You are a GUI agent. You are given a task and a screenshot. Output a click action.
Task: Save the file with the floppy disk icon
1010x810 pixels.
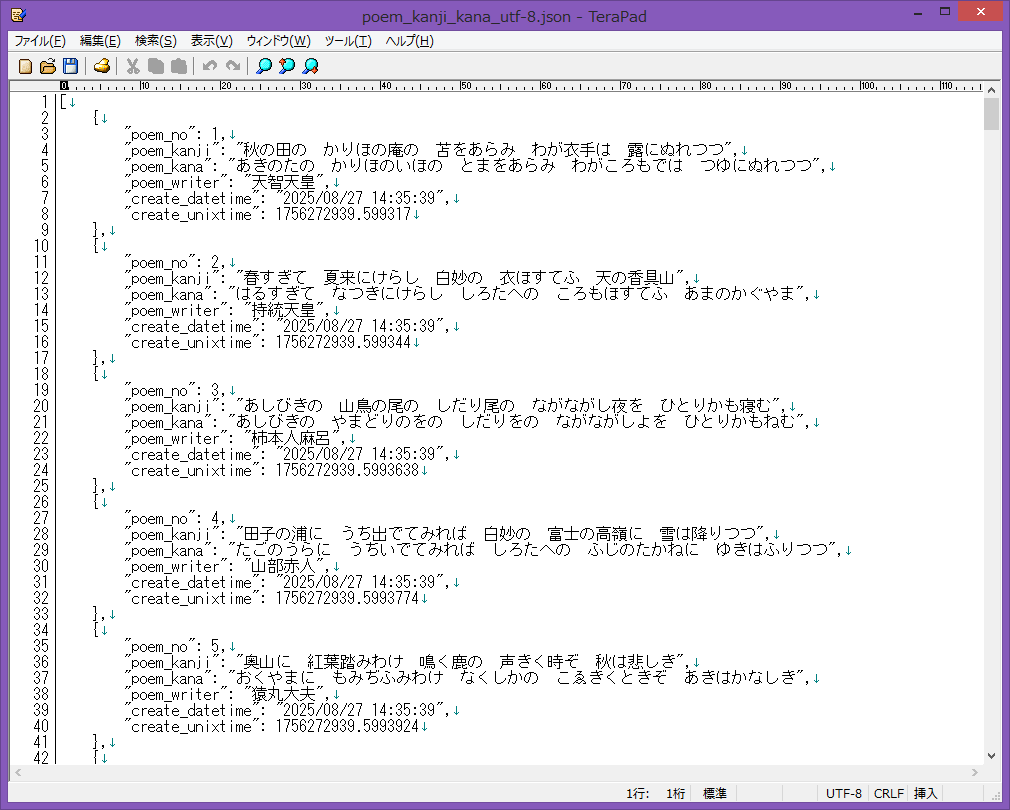(70, 66)
